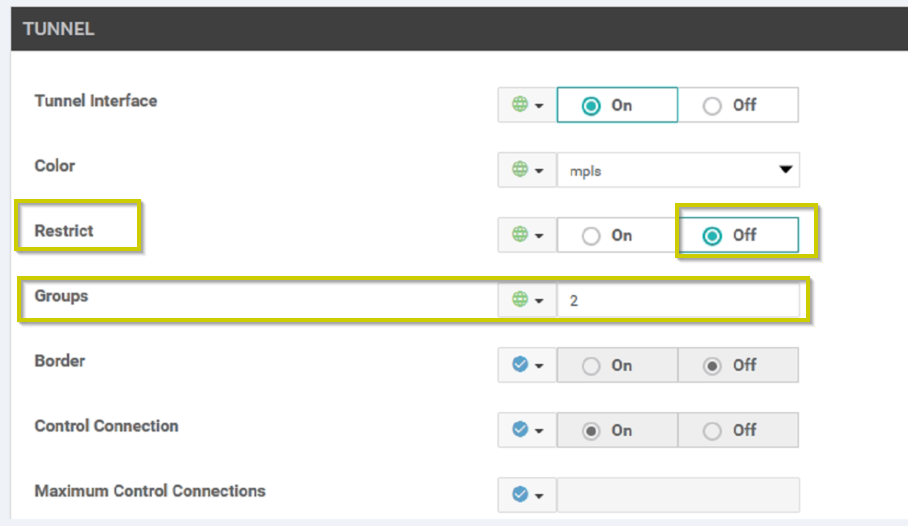Click the Maximum Control Connections label
The height and width of the screenshot is (526, 908).
pyautogui.click(x=150, y=491)
